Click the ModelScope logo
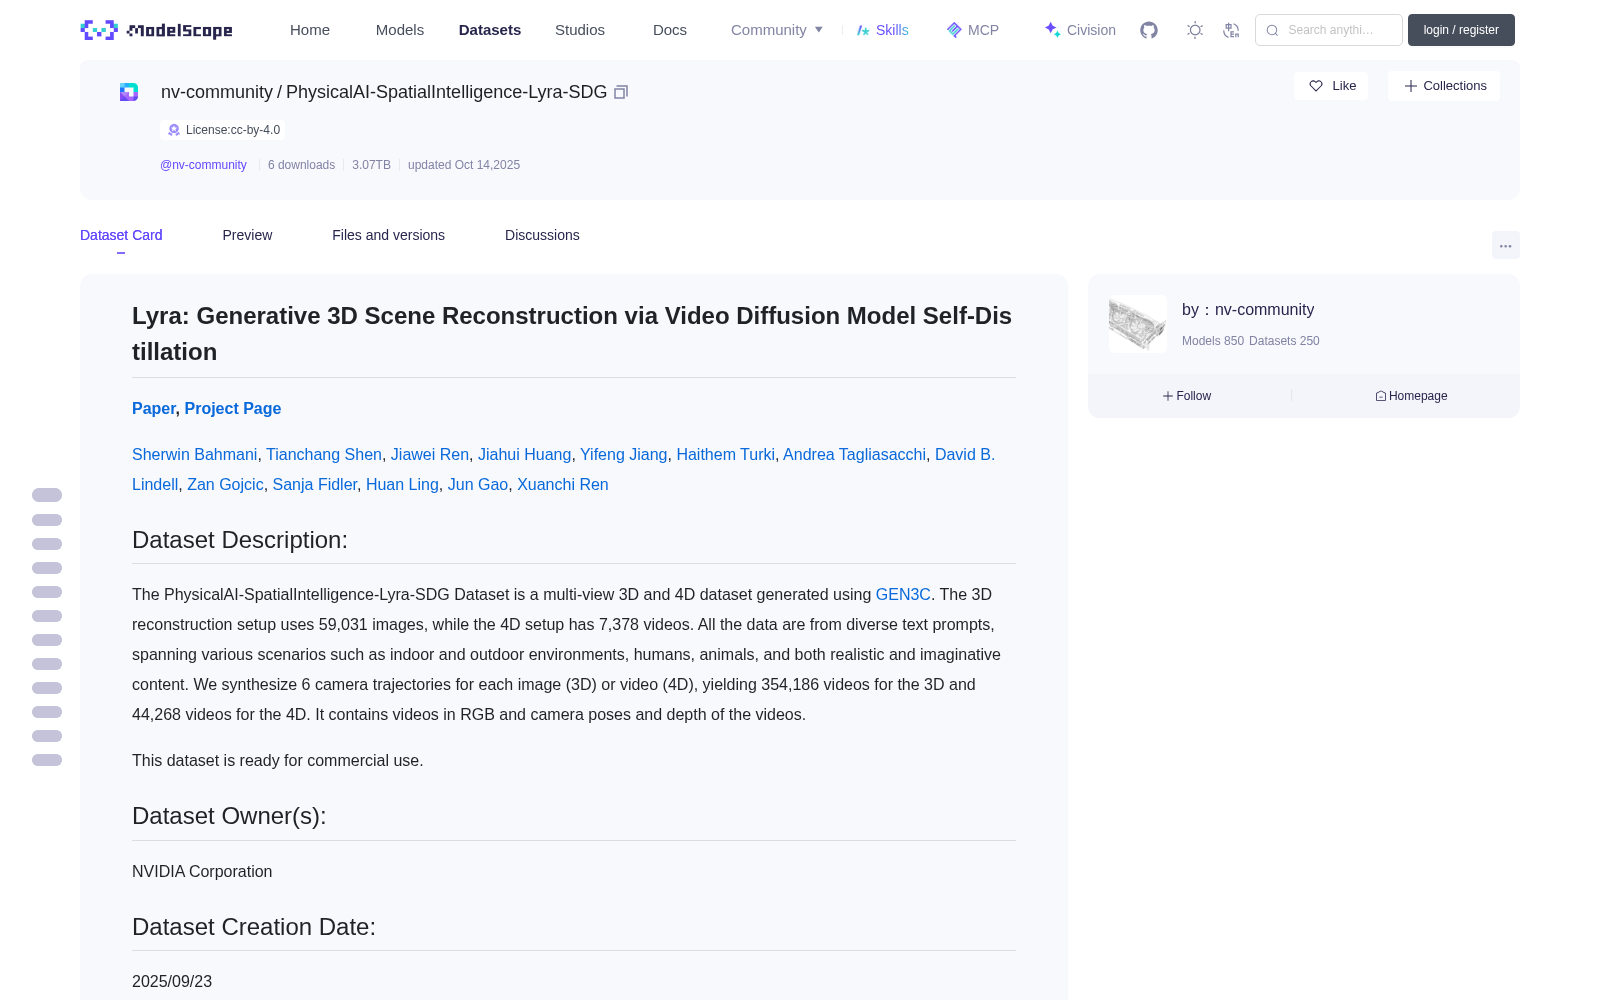The width and height of the screenshot is (1600, 1000). click(156, 30)
